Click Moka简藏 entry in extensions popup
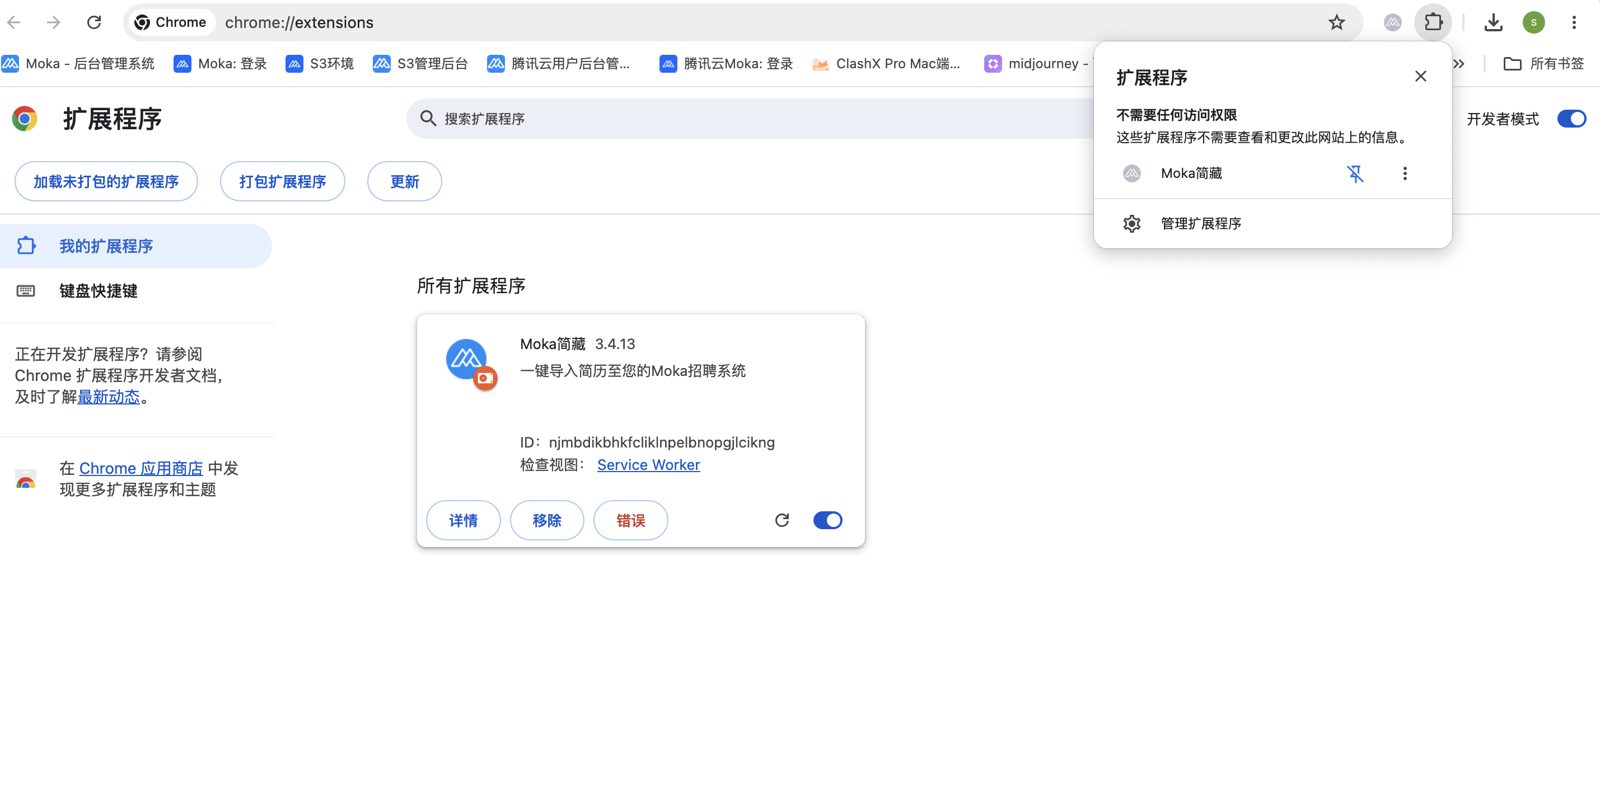This screenshot has height=791, width=1600. tap(1192, 173)
